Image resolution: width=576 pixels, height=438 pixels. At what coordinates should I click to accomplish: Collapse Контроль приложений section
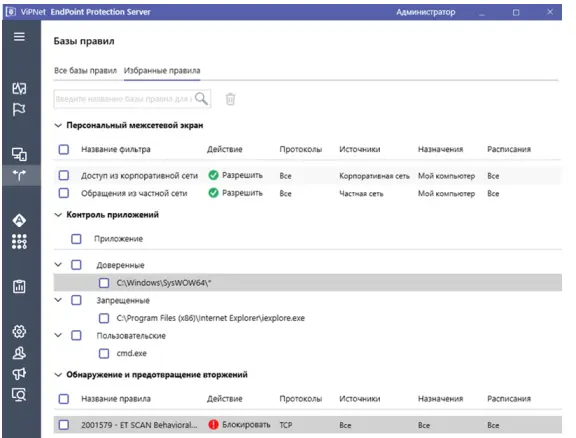click(x=58, y=215)
